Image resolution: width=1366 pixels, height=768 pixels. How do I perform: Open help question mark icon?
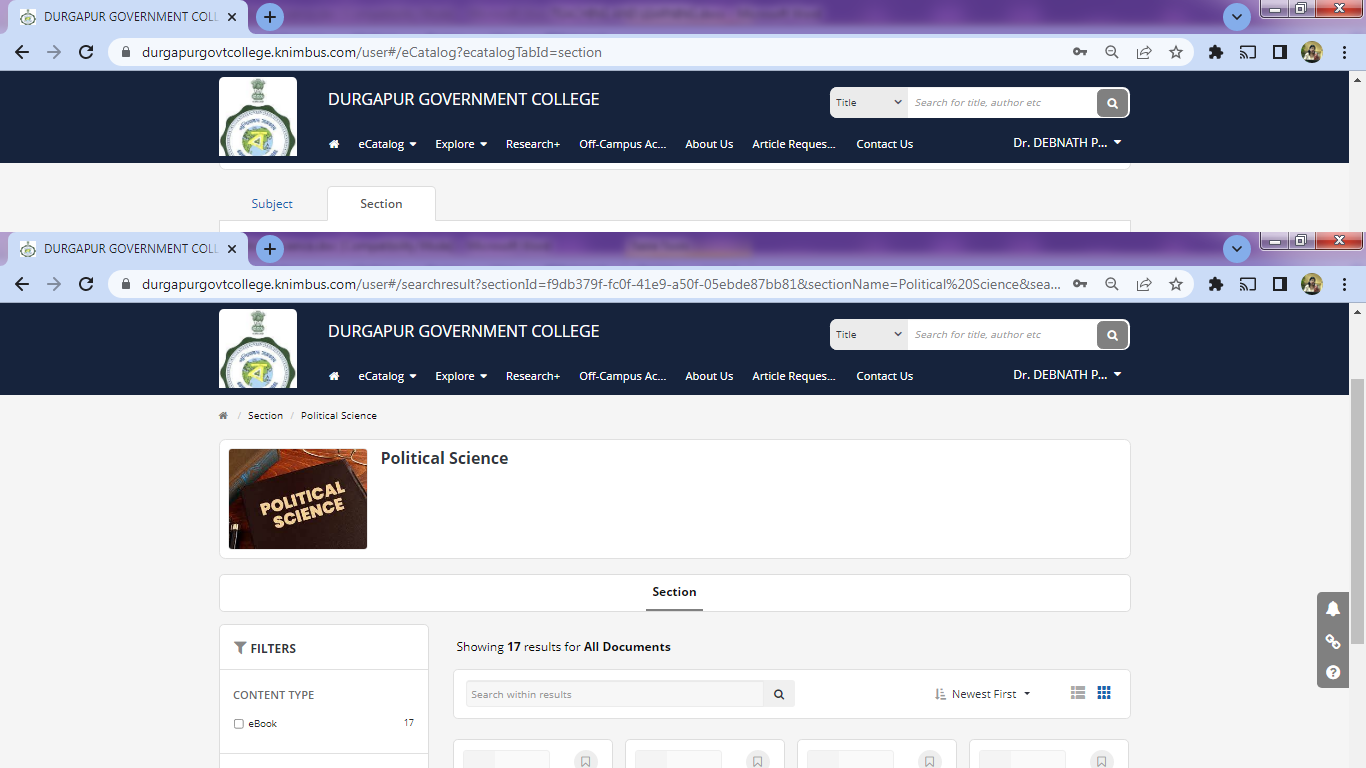pyautogui.click(x=1333, y=673)
